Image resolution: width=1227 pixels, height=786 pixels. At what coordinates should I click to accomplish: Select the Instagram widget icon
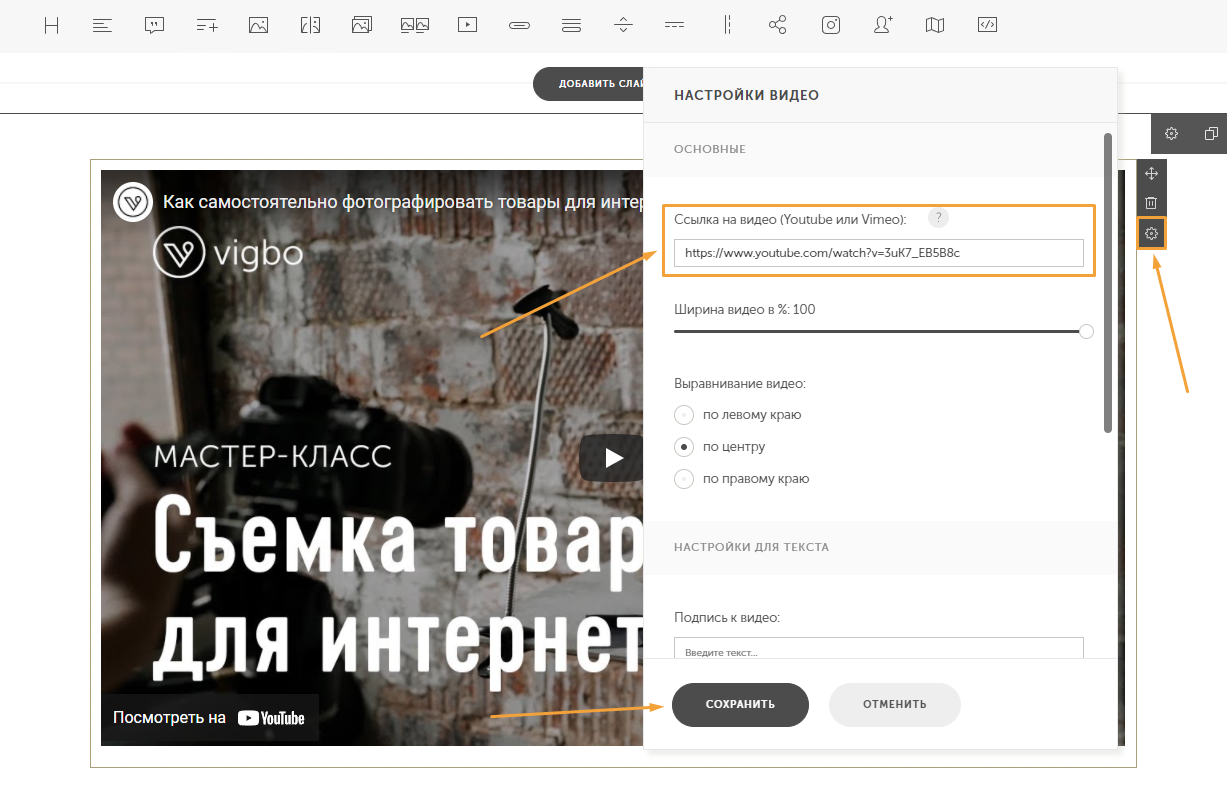tap(831, 26)
